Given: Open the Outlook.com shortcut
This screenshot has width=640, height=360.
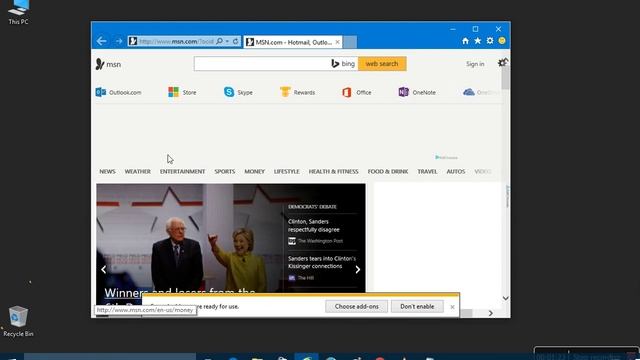Looking at the screenshot, I should click(x=118, y=93).
